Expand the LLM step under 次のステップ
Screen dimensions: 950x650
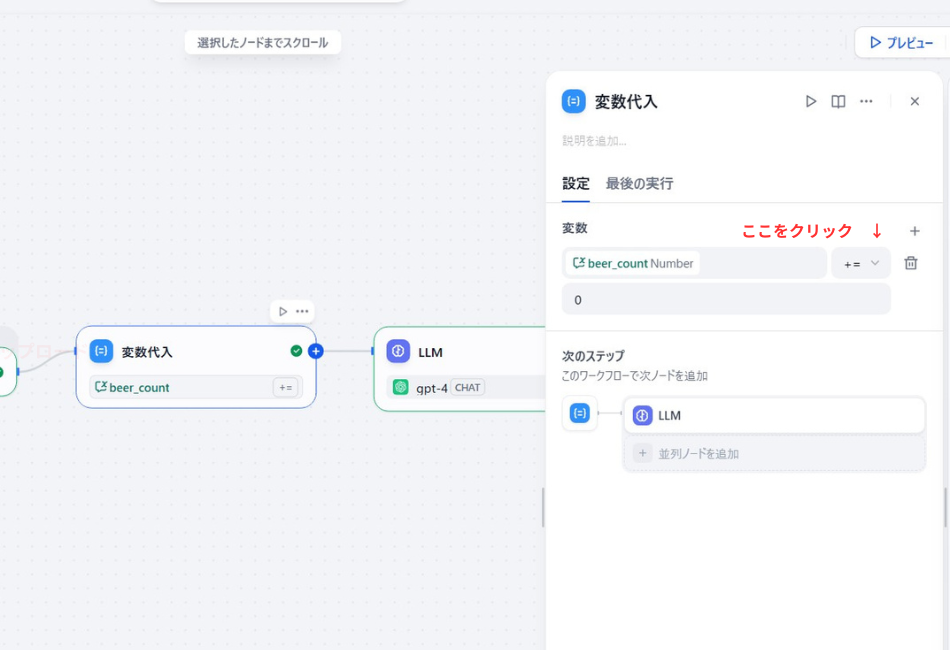coord(773,415)
